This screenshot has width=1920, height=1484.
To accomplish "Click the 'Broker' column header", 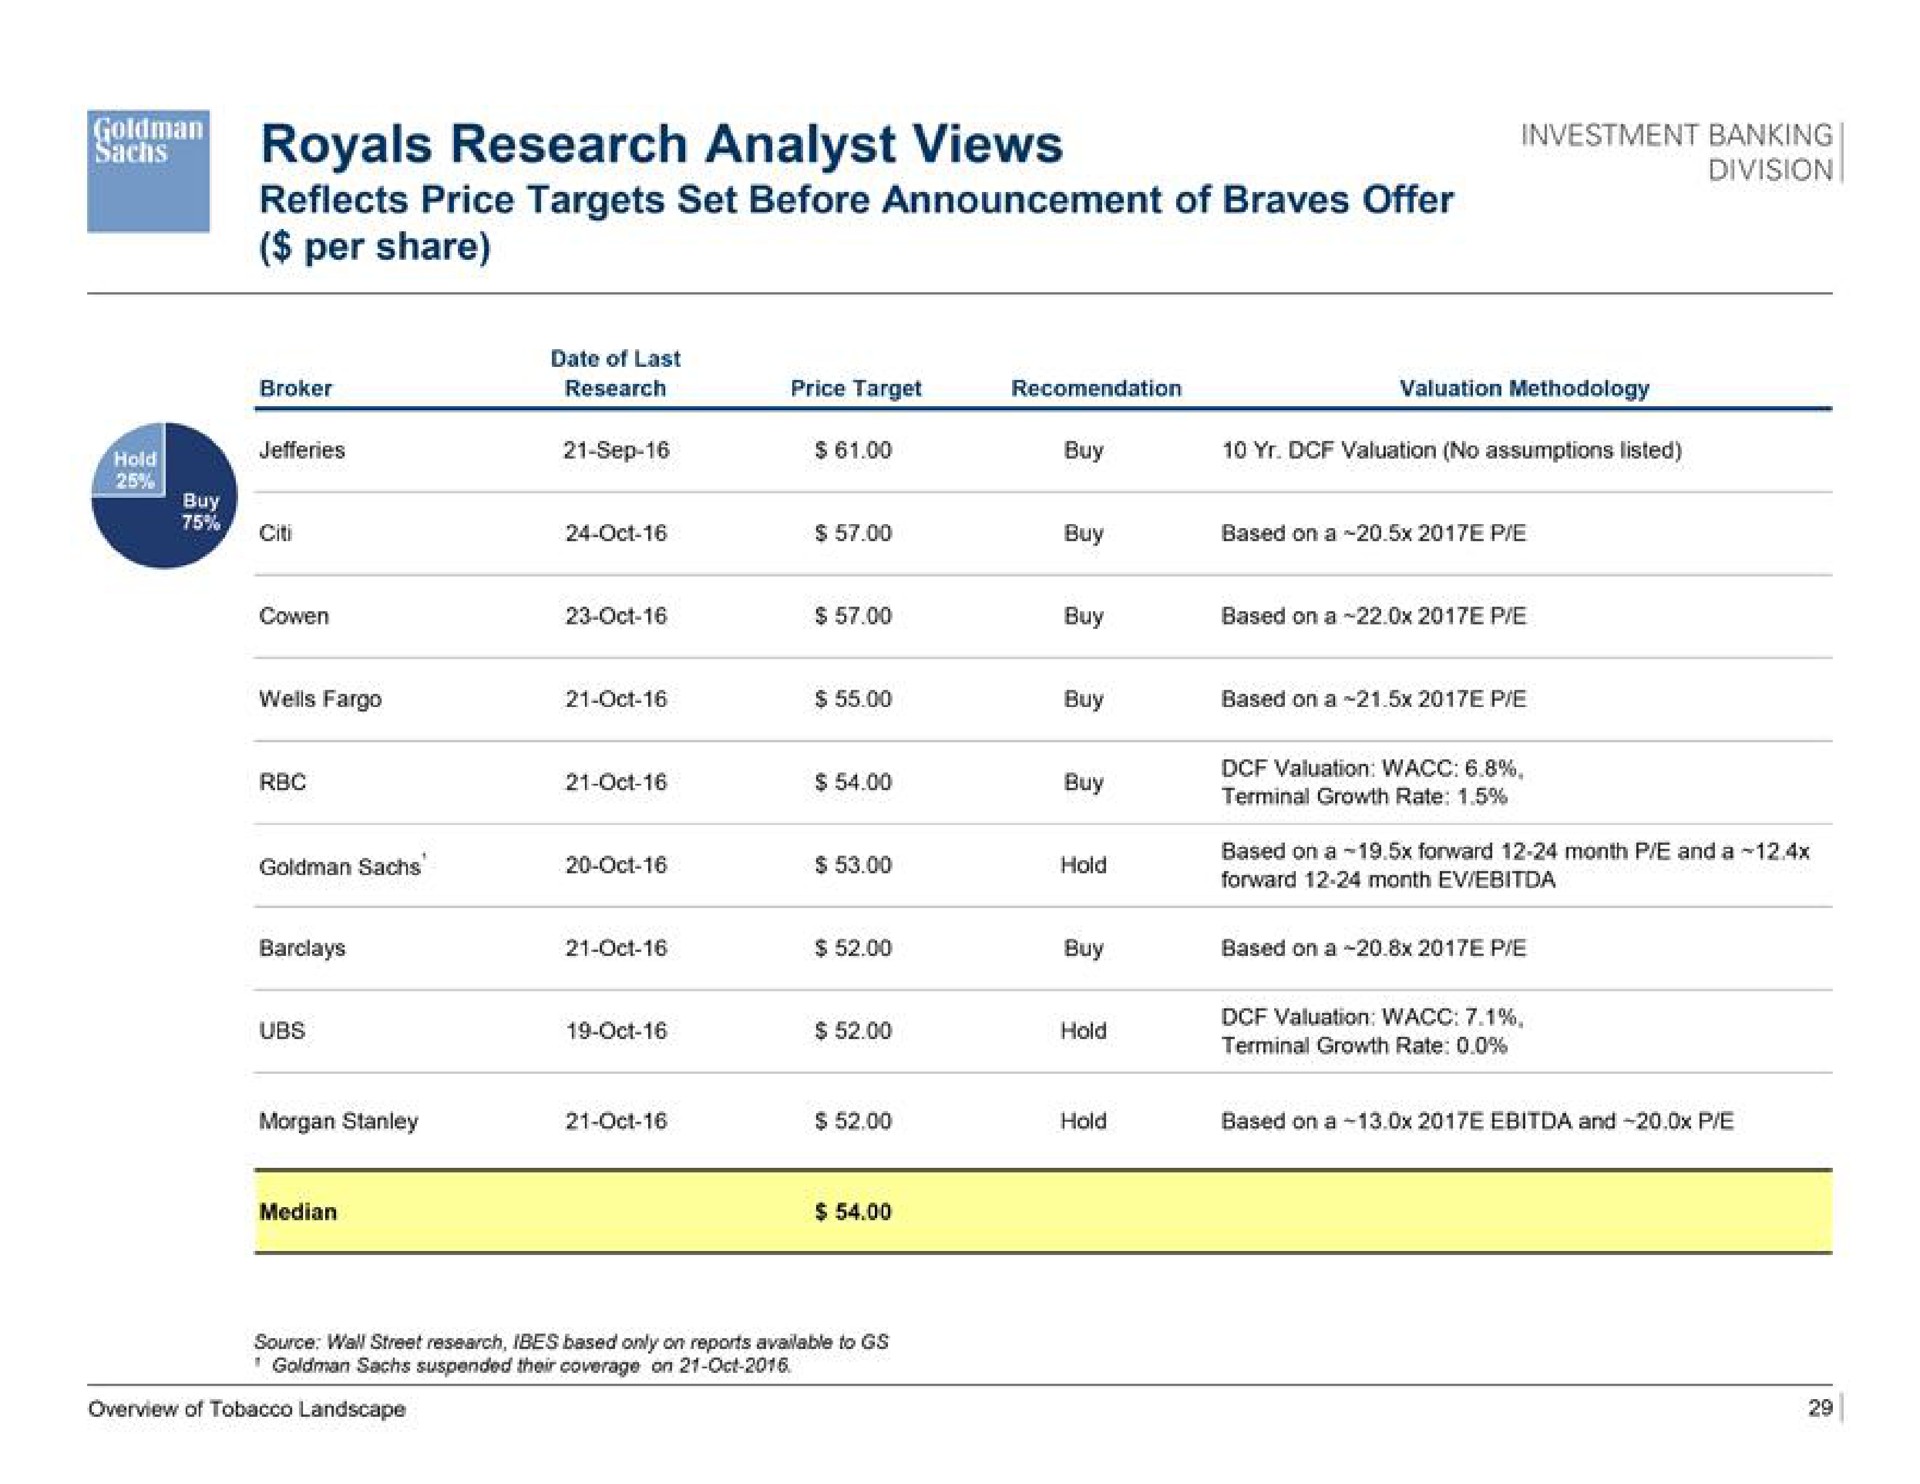I will [295, 388].
